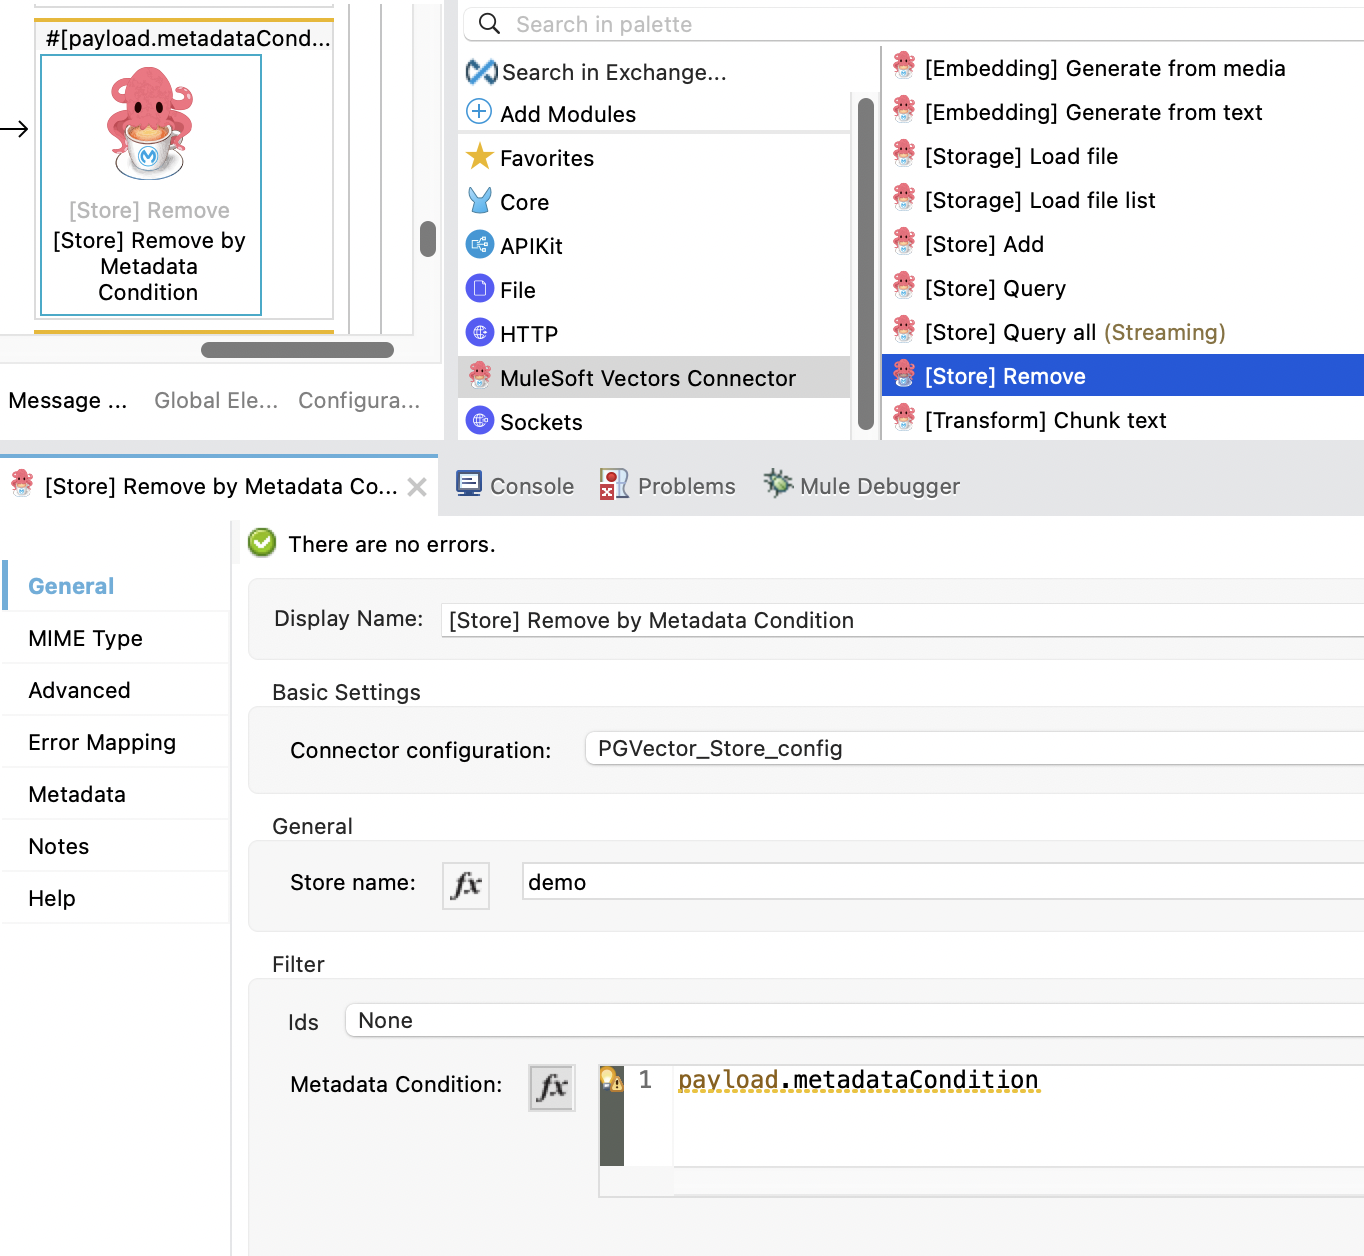This screenshot has height=1256, width=1364.
Task: Select the General settings section
Action: (x=116, y=586)
